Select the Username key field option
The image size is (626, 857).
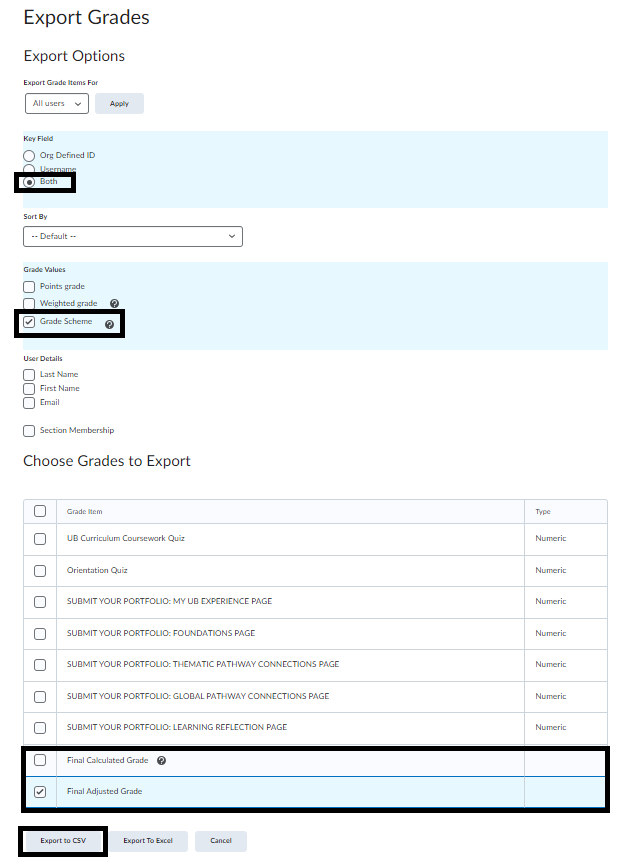pos(29,170)
